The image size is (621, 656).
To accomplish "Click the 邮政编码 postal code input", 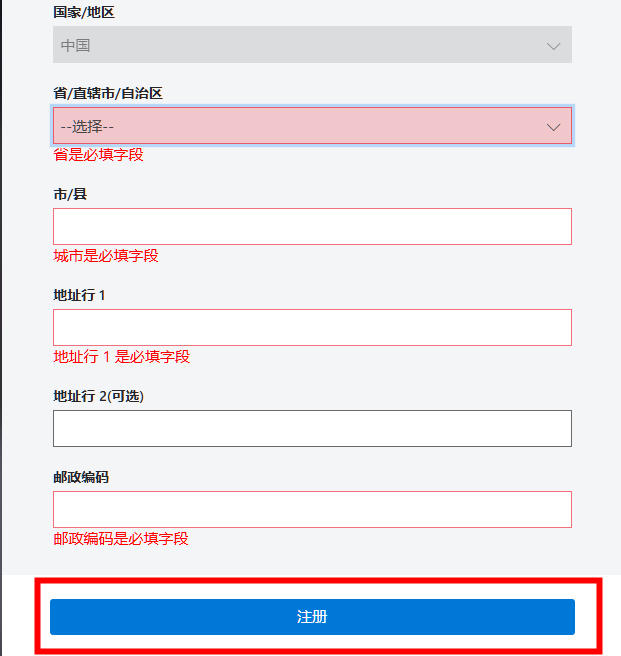I will click(312, 509).
